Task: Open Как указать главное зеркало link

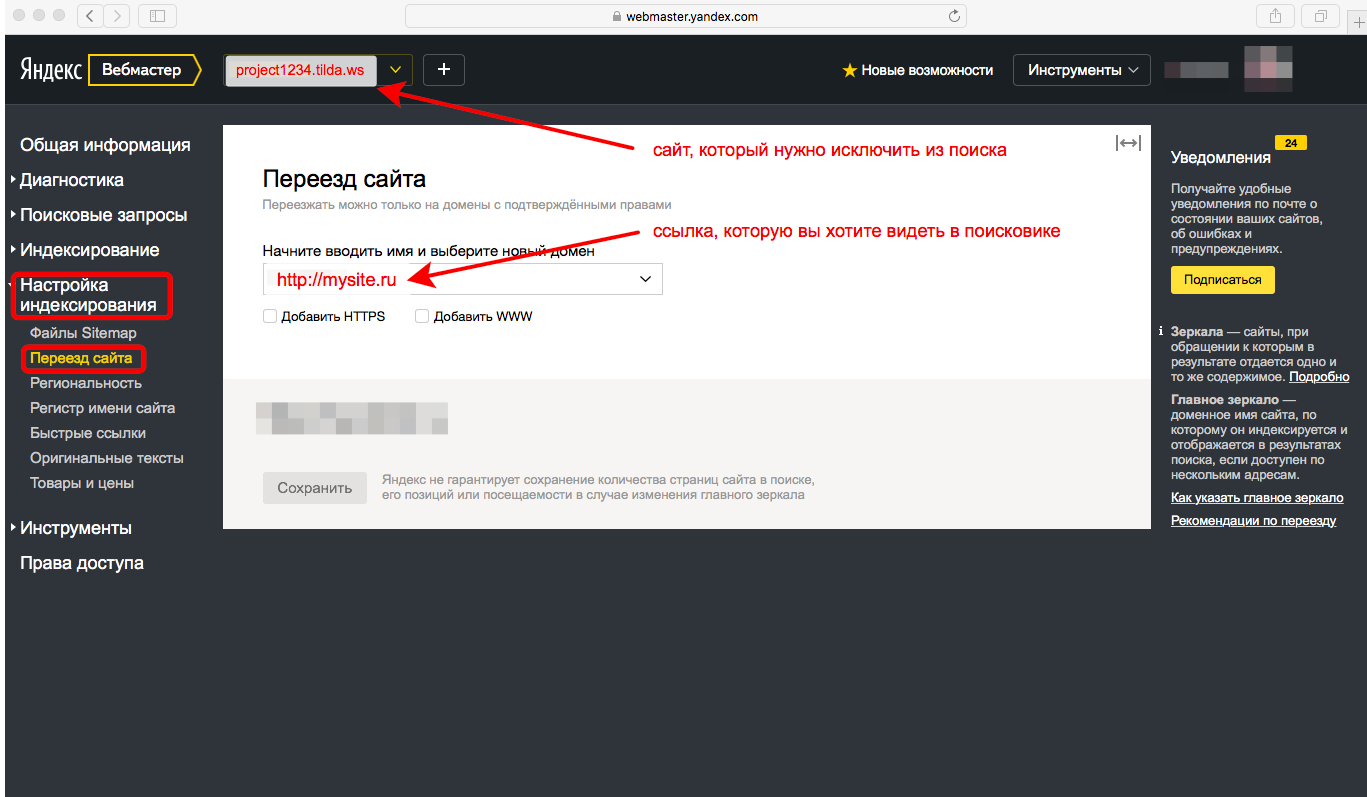Action: pos(1257,498)
